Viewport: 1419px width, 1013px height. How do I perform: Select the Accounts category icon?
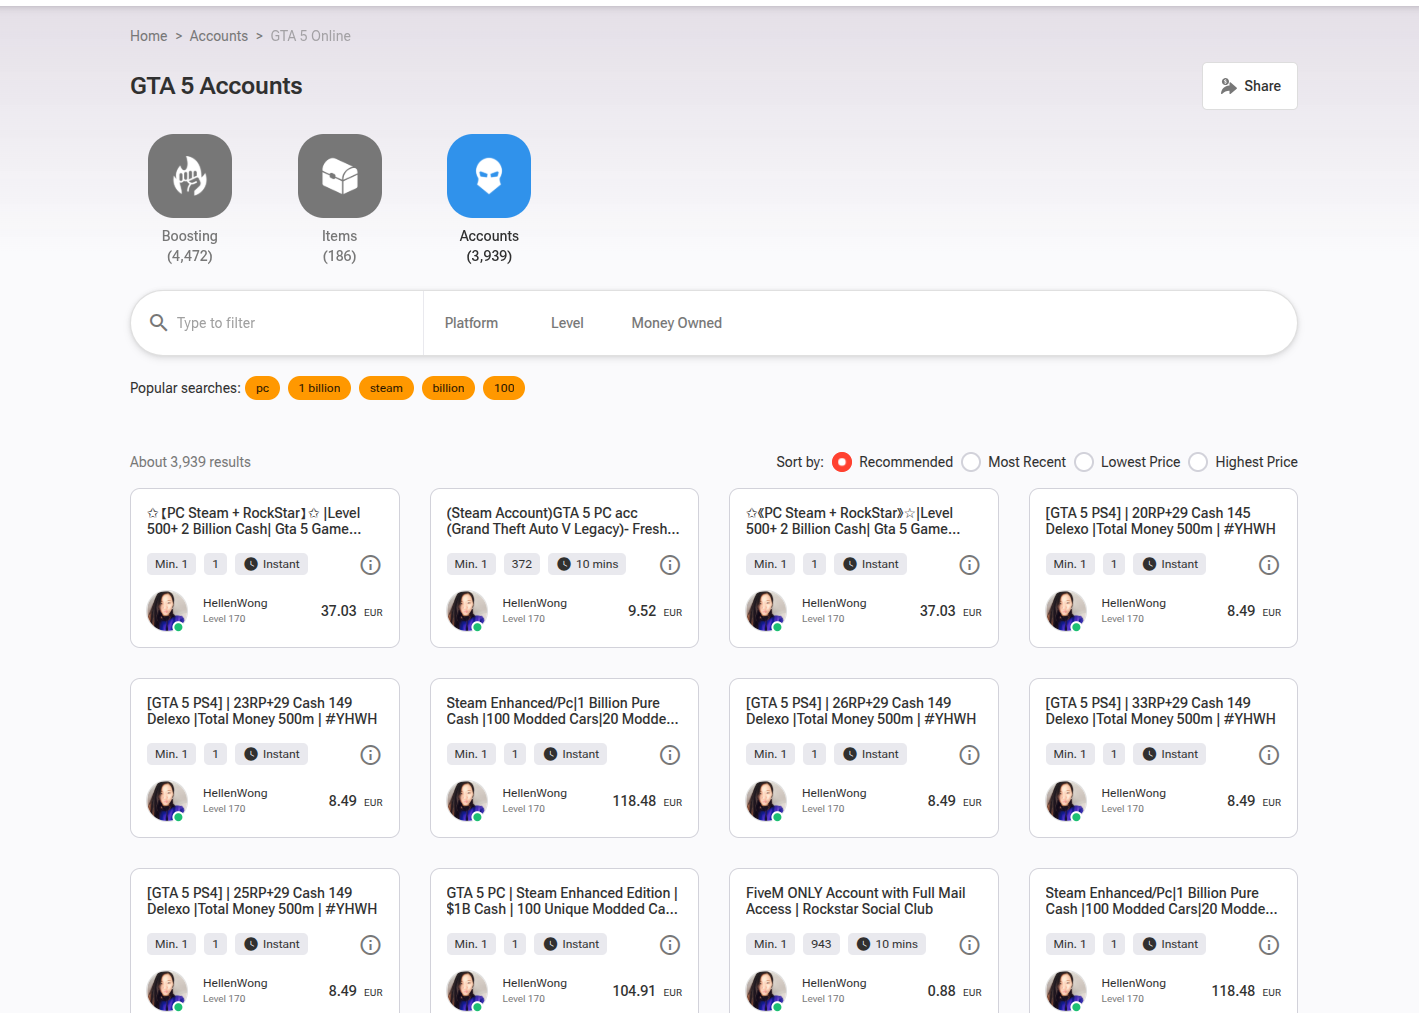pos(488,176)
